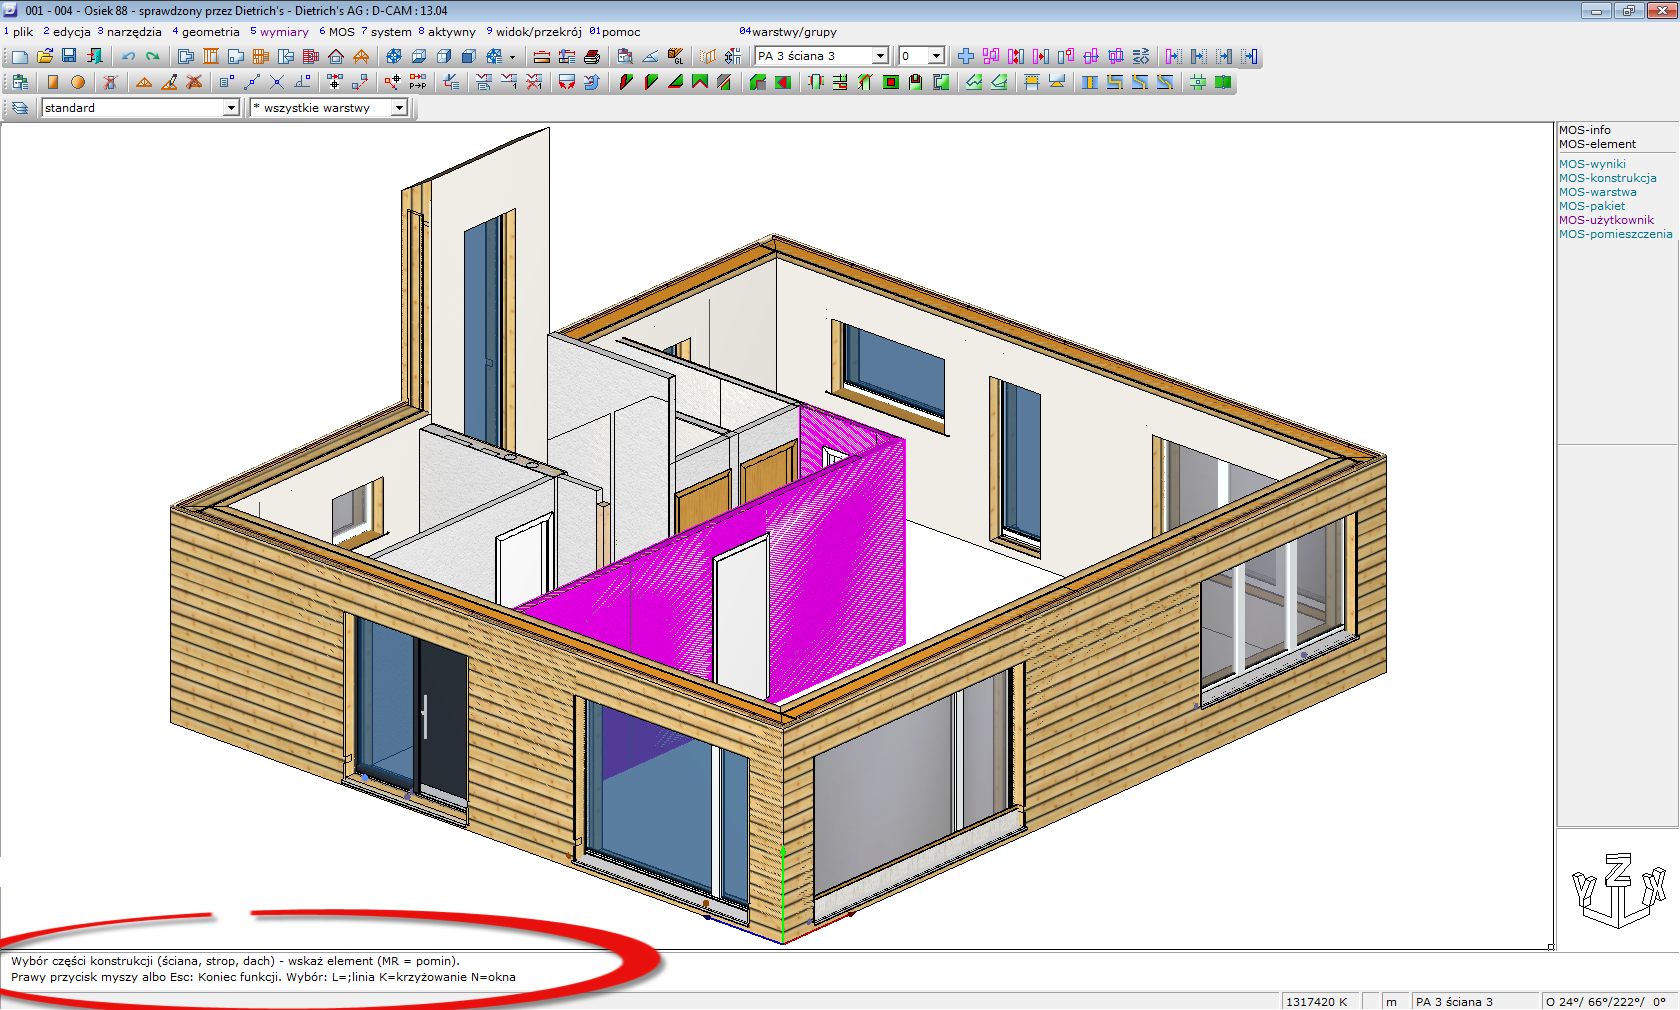Click the GL timber icon
Image resolution: width=1680 pixels, height=1010 pixels.
[676, 57]
